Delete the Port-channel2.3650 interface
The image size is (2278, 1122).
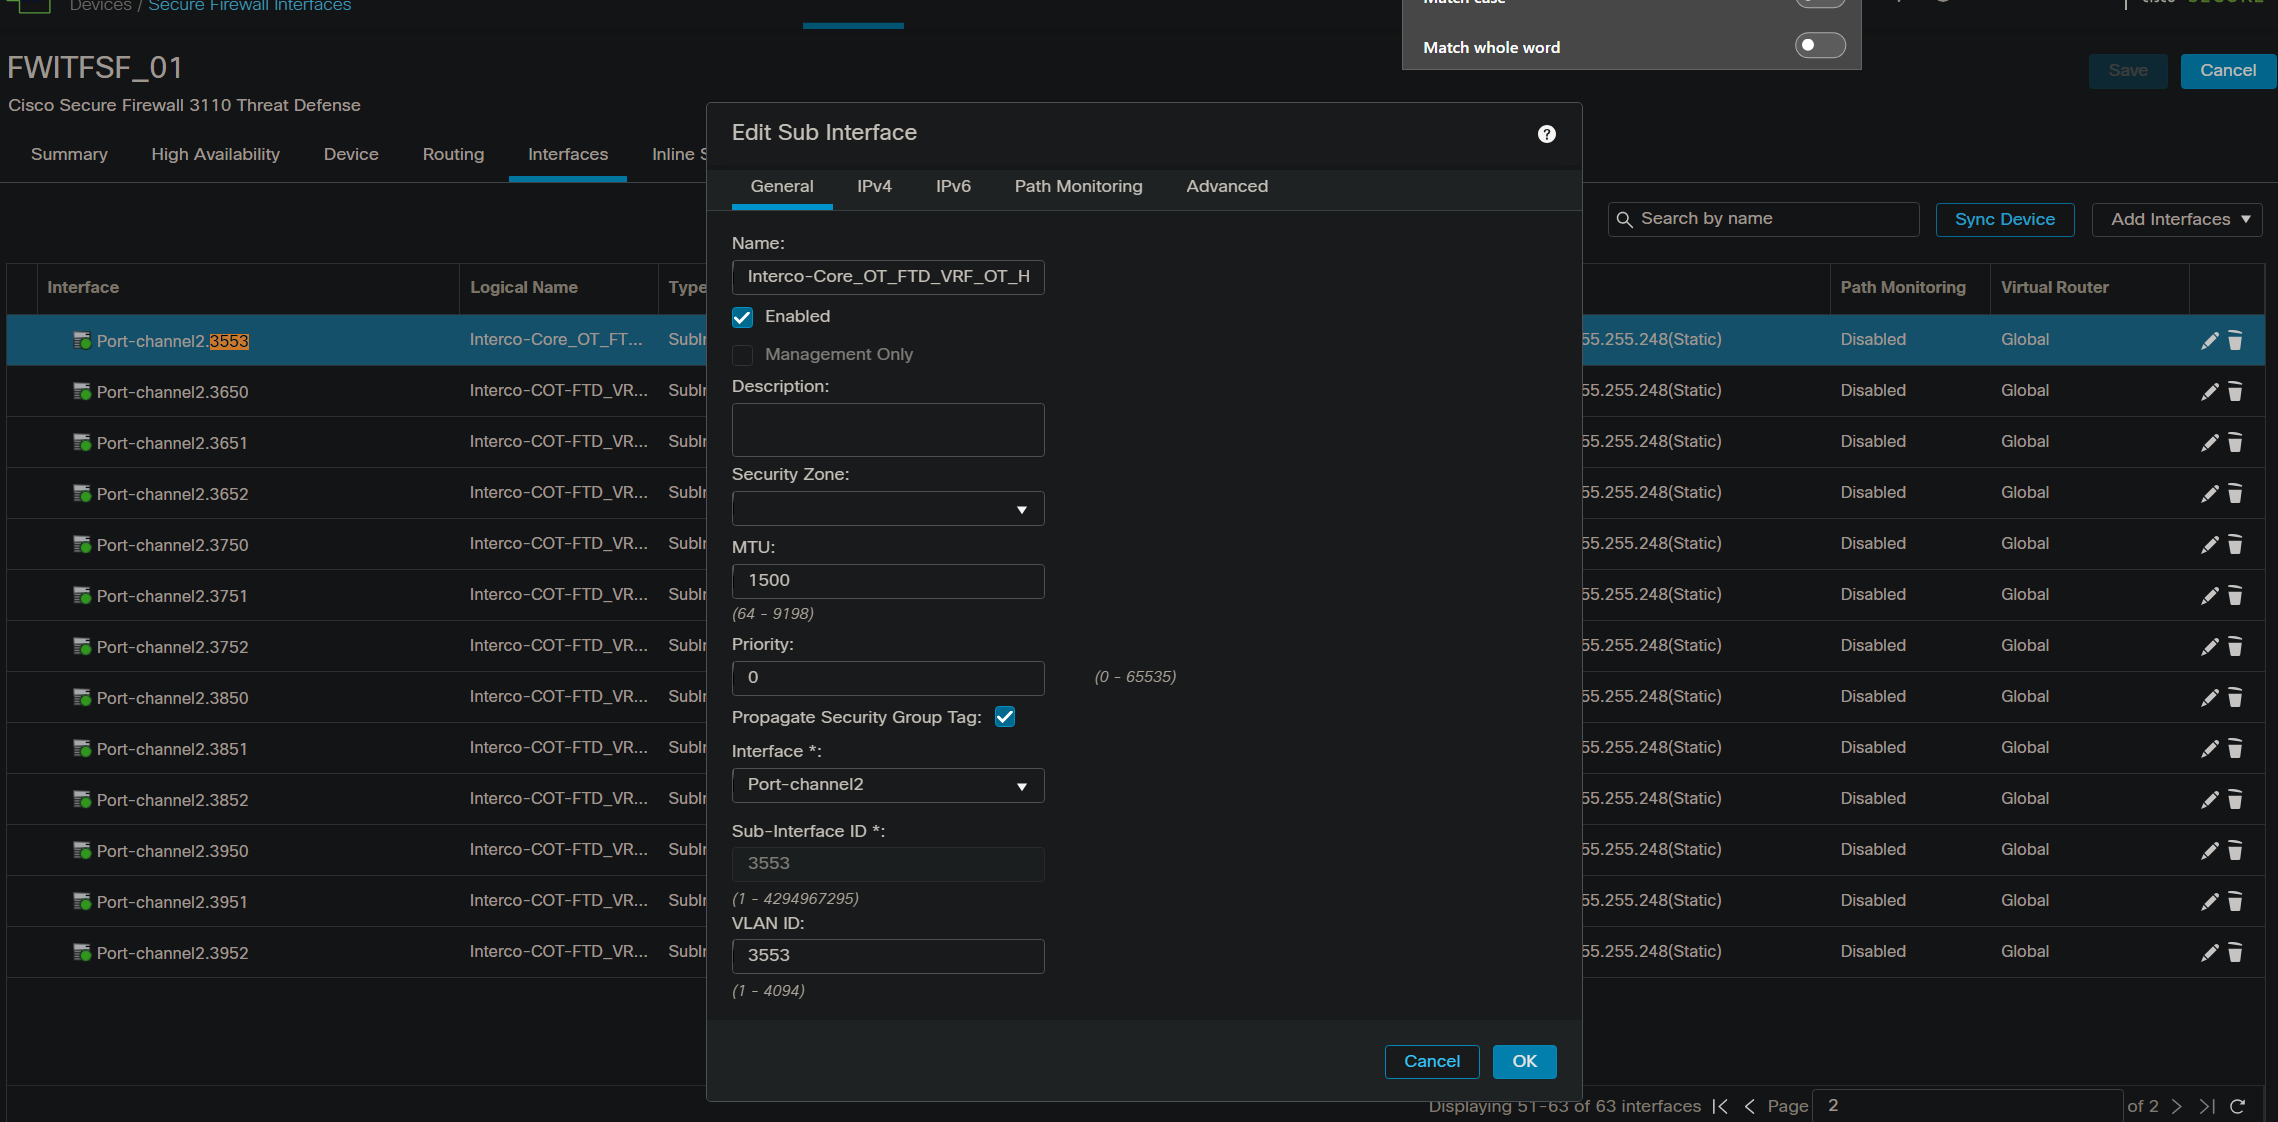pyautogui.click(x=2235, y=392)
